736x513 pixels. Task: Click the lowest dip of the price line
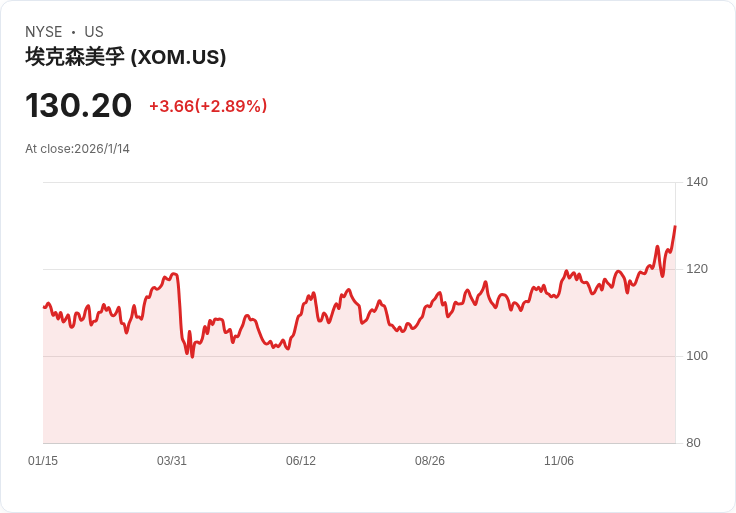coord(192,356)
